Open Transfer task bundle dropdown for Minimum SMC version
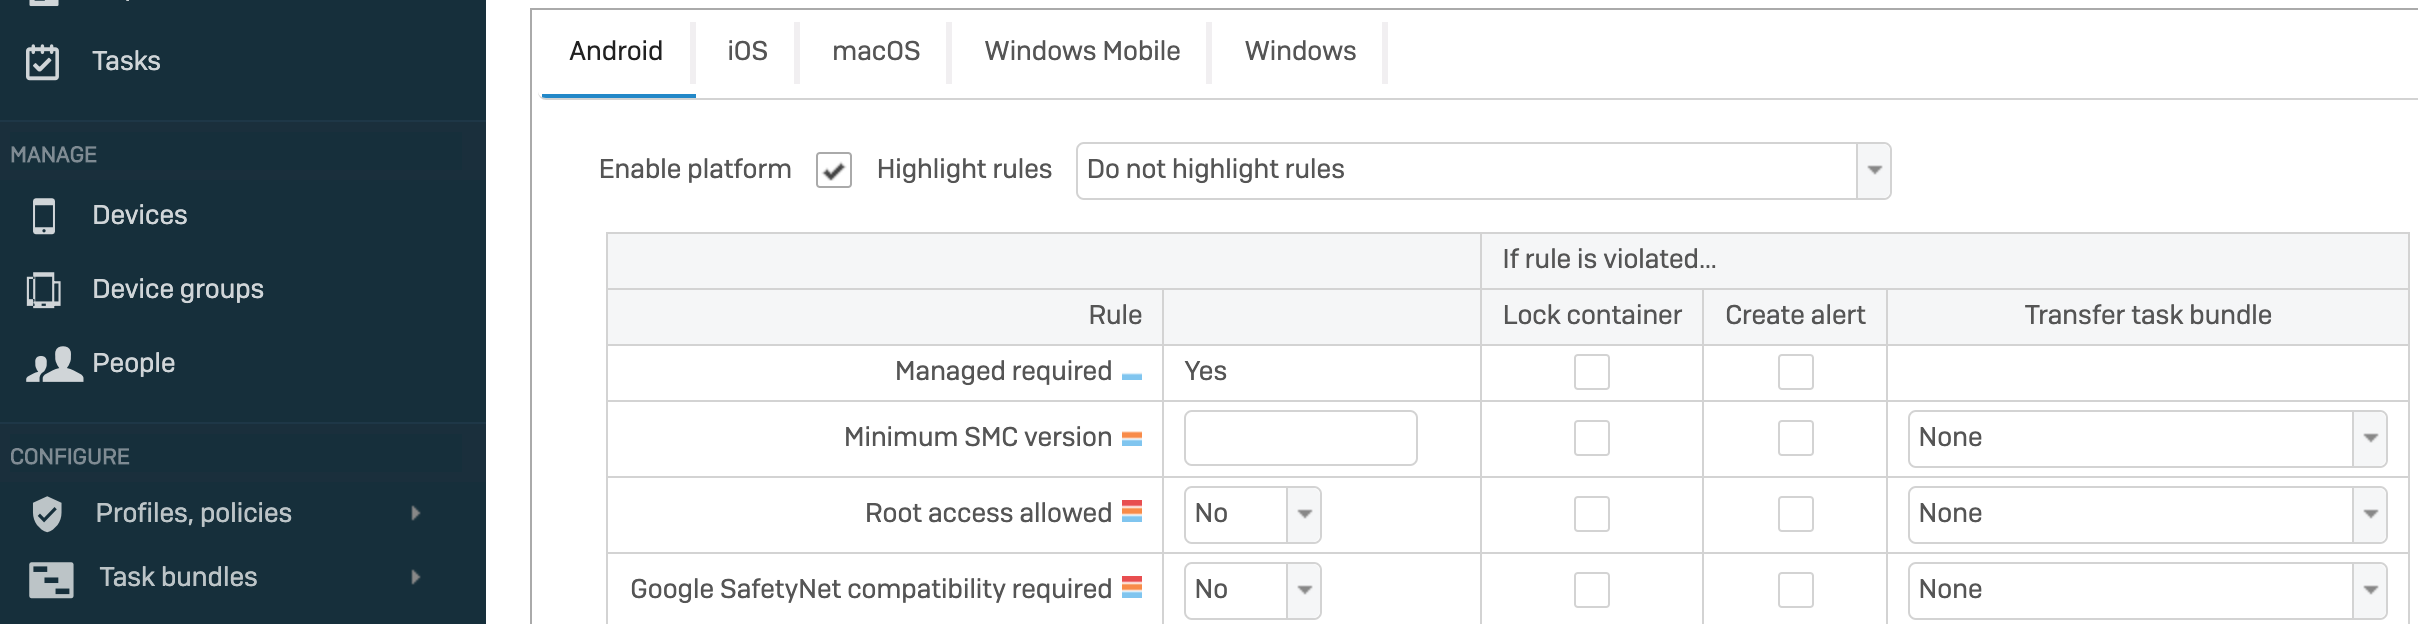Image resolution: width=2418 pixels, height=624 pixels. tap(2148, 439)
